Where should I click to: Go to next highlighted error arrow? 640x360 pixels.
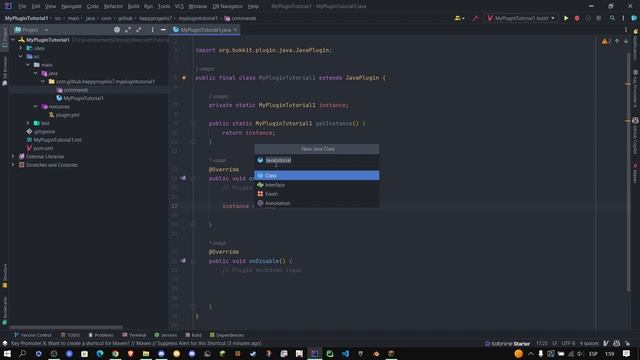coord(626,41)
